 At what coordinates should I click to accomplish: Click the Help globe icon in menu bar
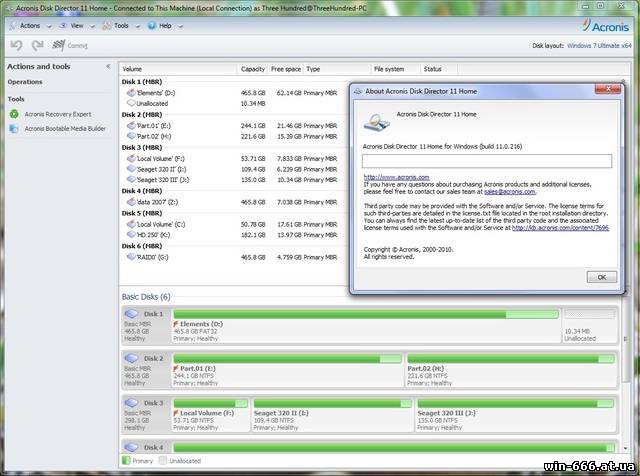click(152, 26)
